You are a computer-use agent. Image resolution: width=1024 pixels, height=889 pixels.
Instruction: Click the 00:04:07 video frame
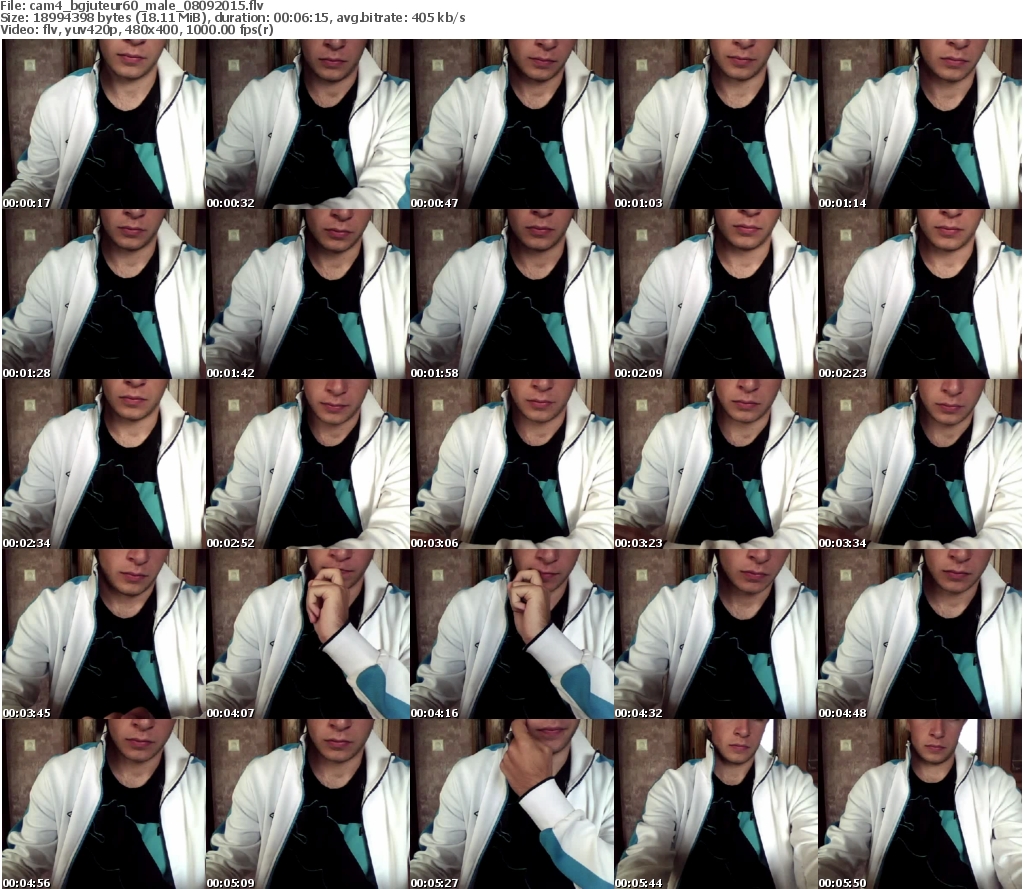(x=308, y=634)
